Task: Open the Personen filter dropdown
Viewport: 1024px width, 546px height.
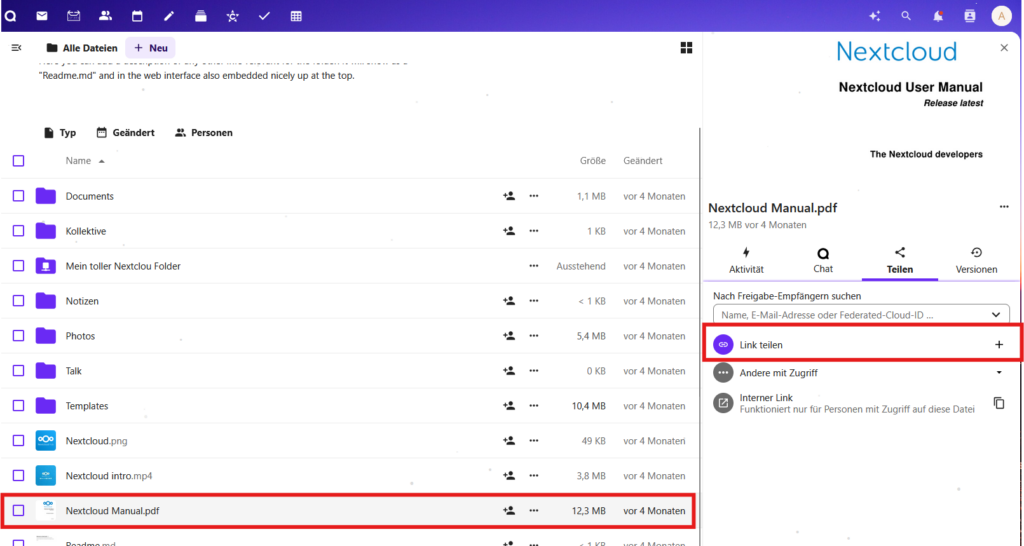Action: (x=204, y=133)
